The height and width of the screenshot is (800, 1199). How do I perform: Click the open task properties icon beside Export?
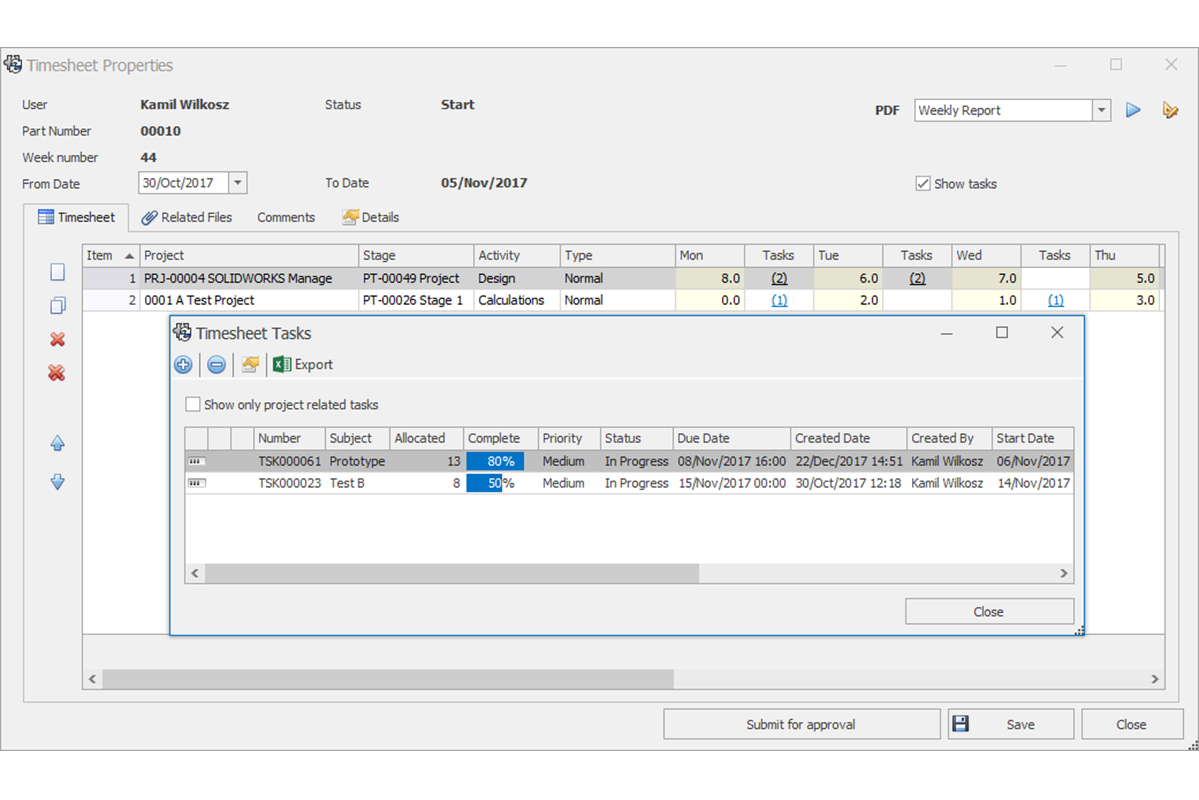(250, 365)
